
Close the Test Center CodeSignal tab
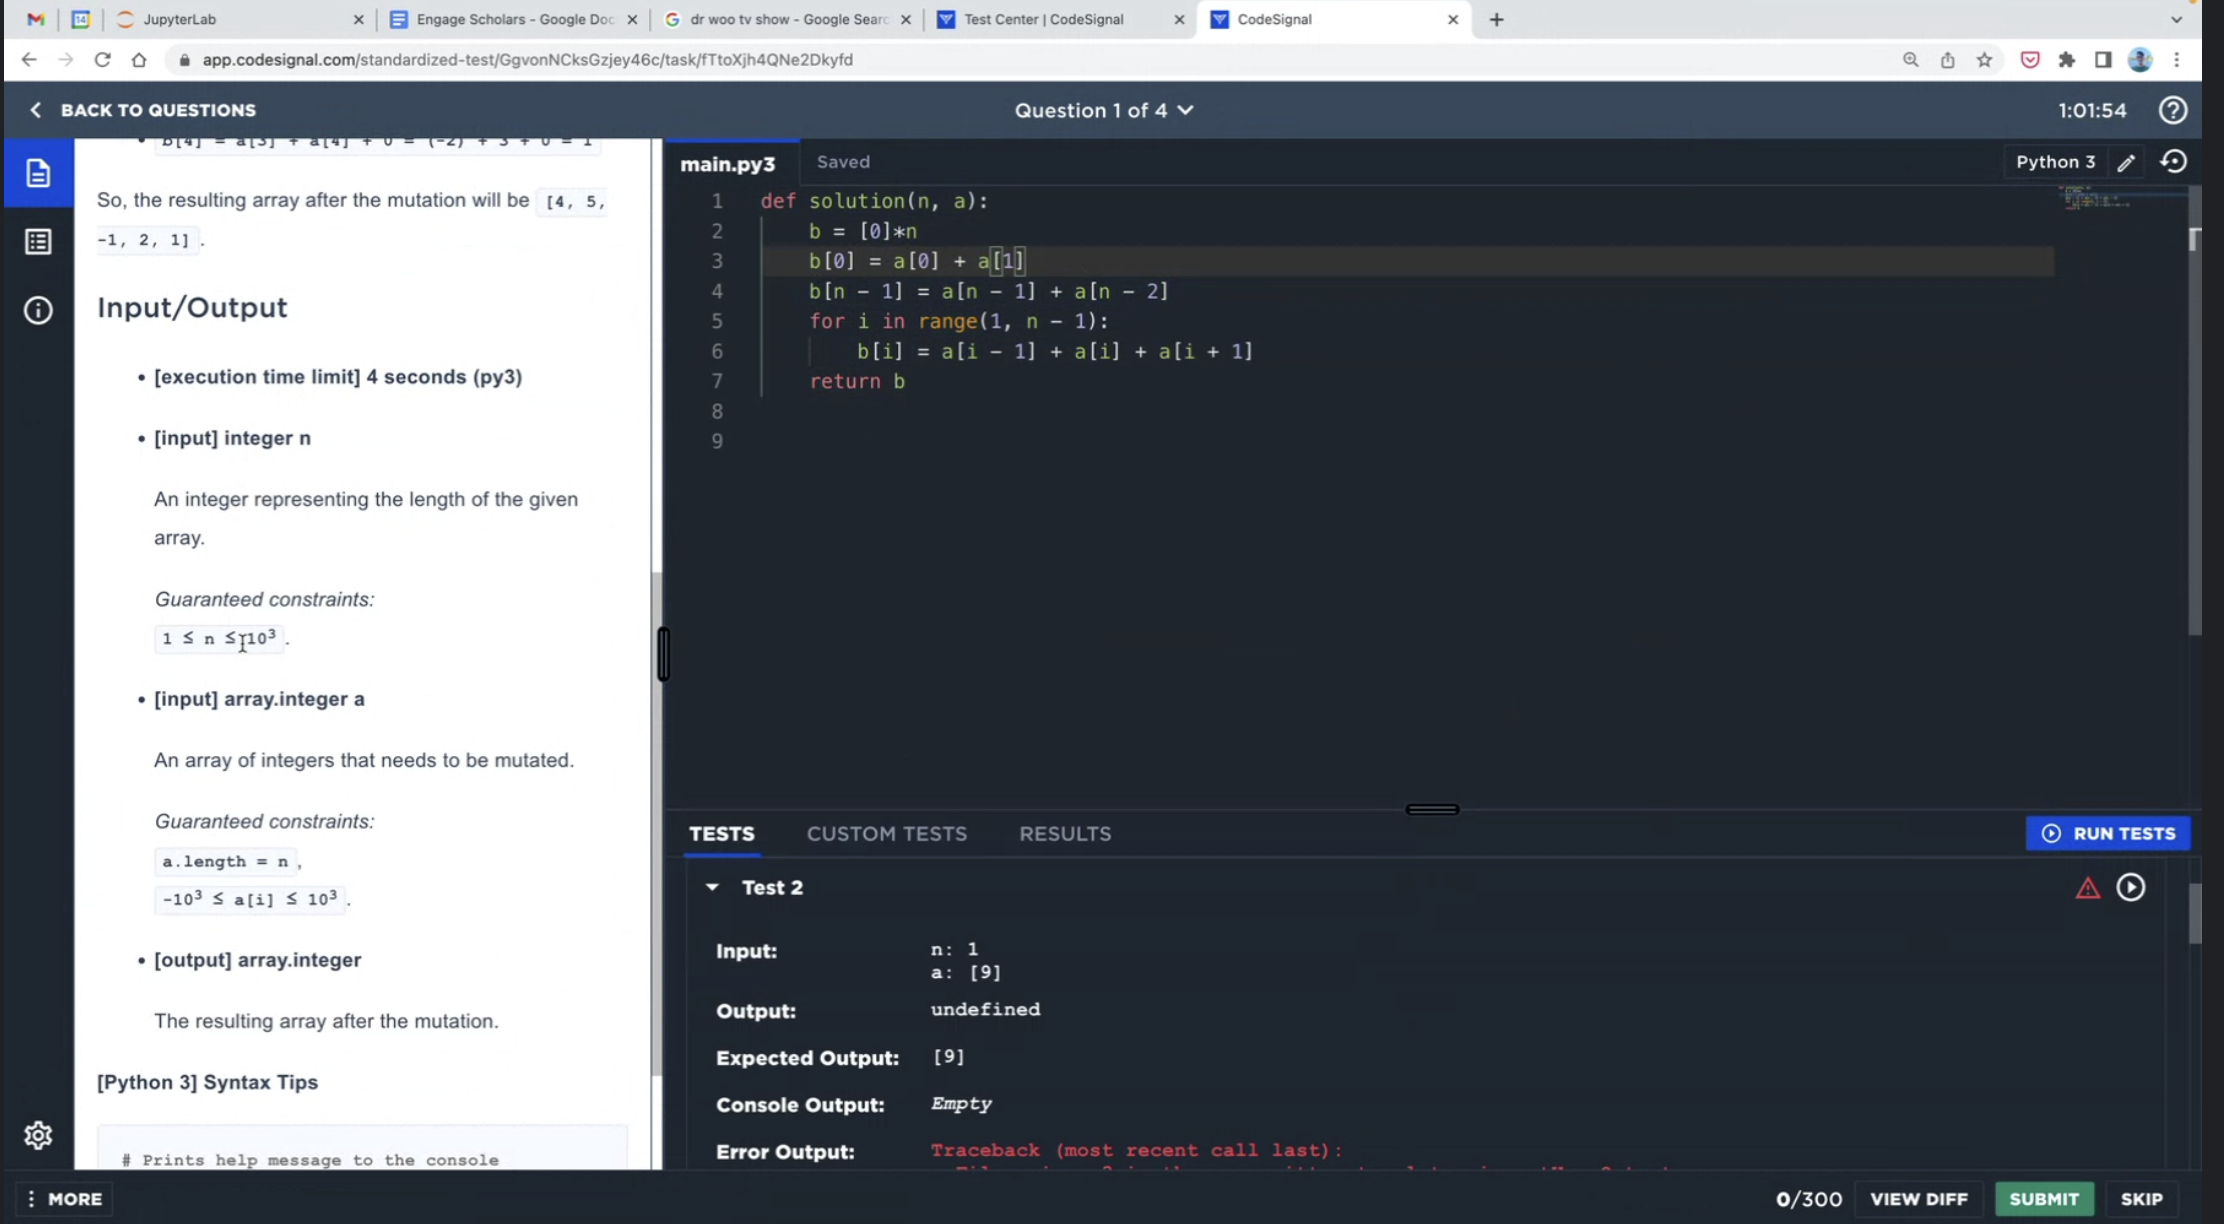point(1179,19)
